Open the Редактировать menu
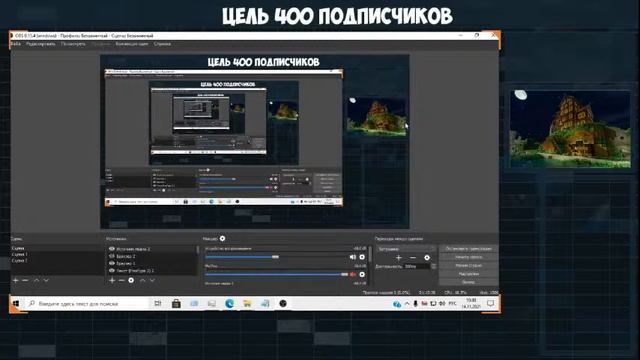Screen dimensions: 640x360 click(40, 44)
